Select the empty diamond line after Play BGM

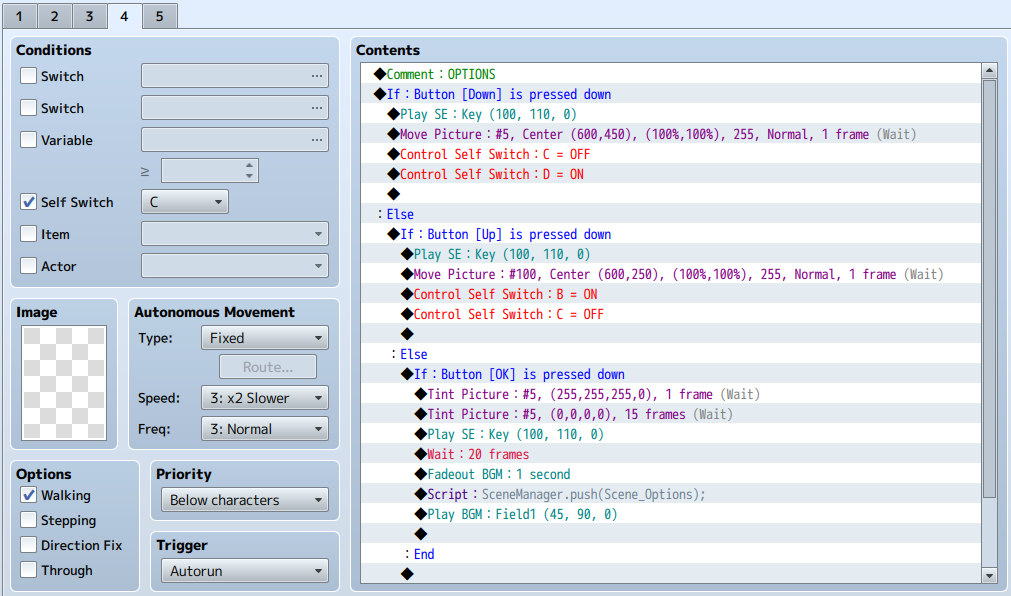coord(671,534)
